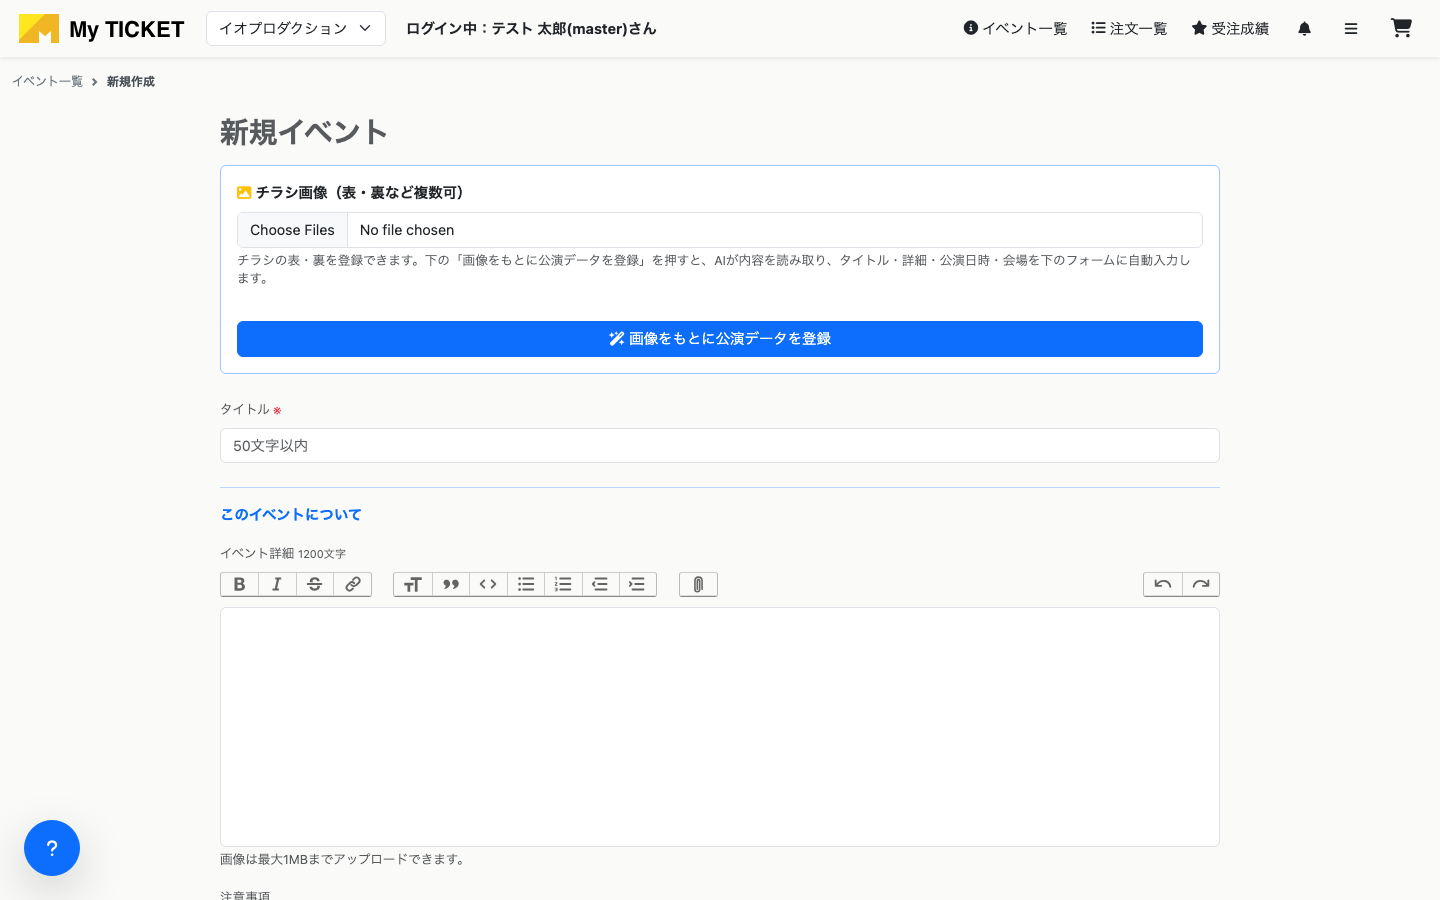This screenshot has height=900, width=1440.
Task: Click the このイベントについて heading link
Action: coord(291,514)
